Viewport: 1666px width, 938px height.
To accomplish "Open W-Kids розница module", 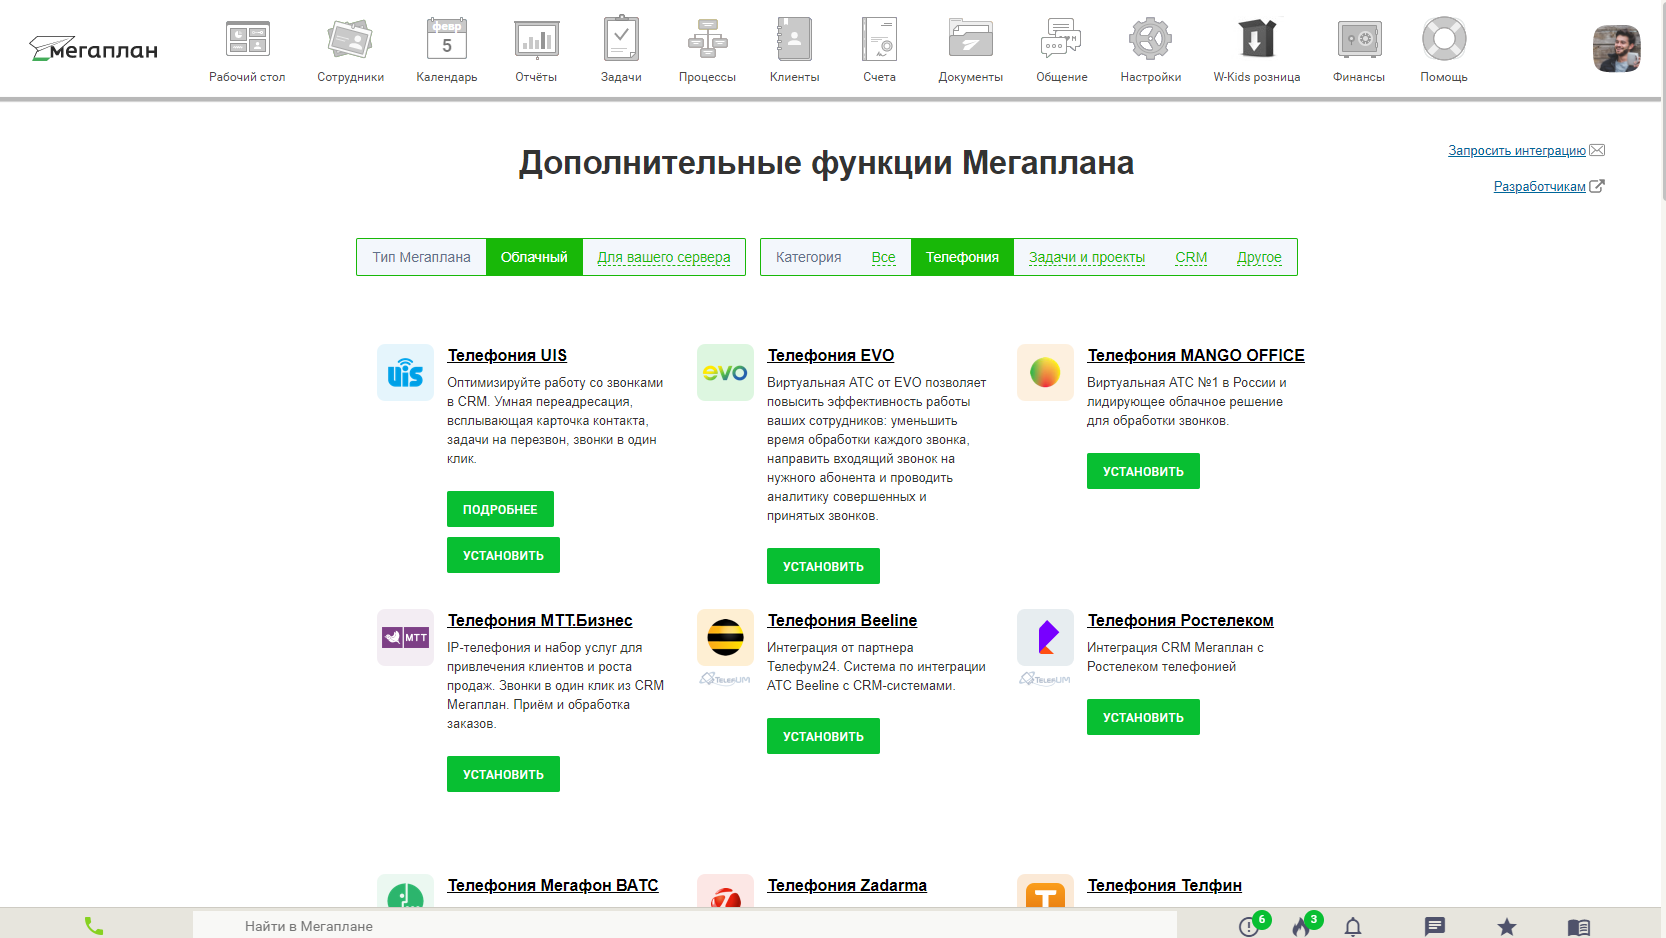I will click(x=1257, y=50).
